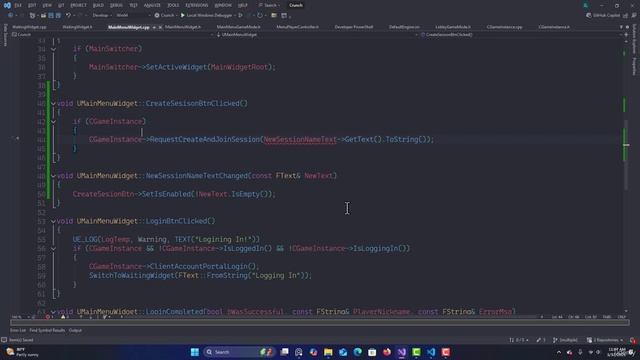640x360 pixels.
Task: Open Microsoft Store from the taskbar
Action: pyautogui.click(x=372, y=352)
